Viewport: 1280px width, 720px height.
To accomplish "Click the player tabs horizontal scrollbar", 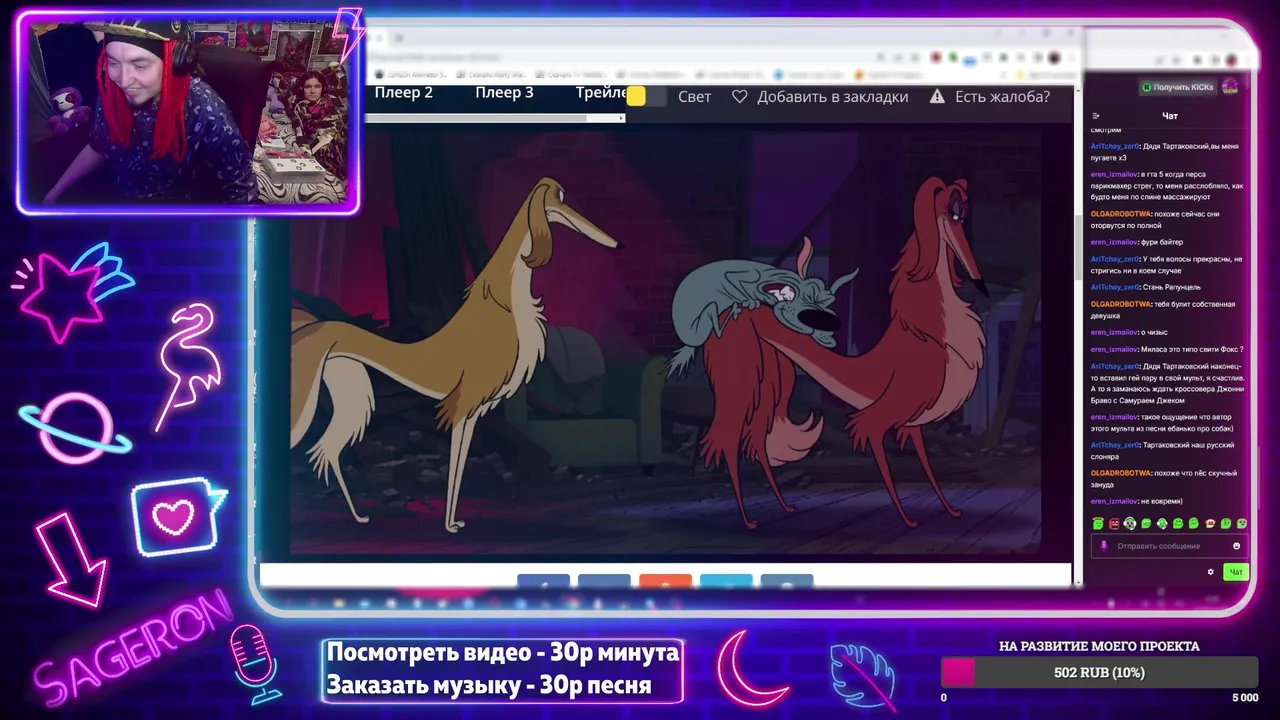I will pyautogui.click(x=495, y=118).
